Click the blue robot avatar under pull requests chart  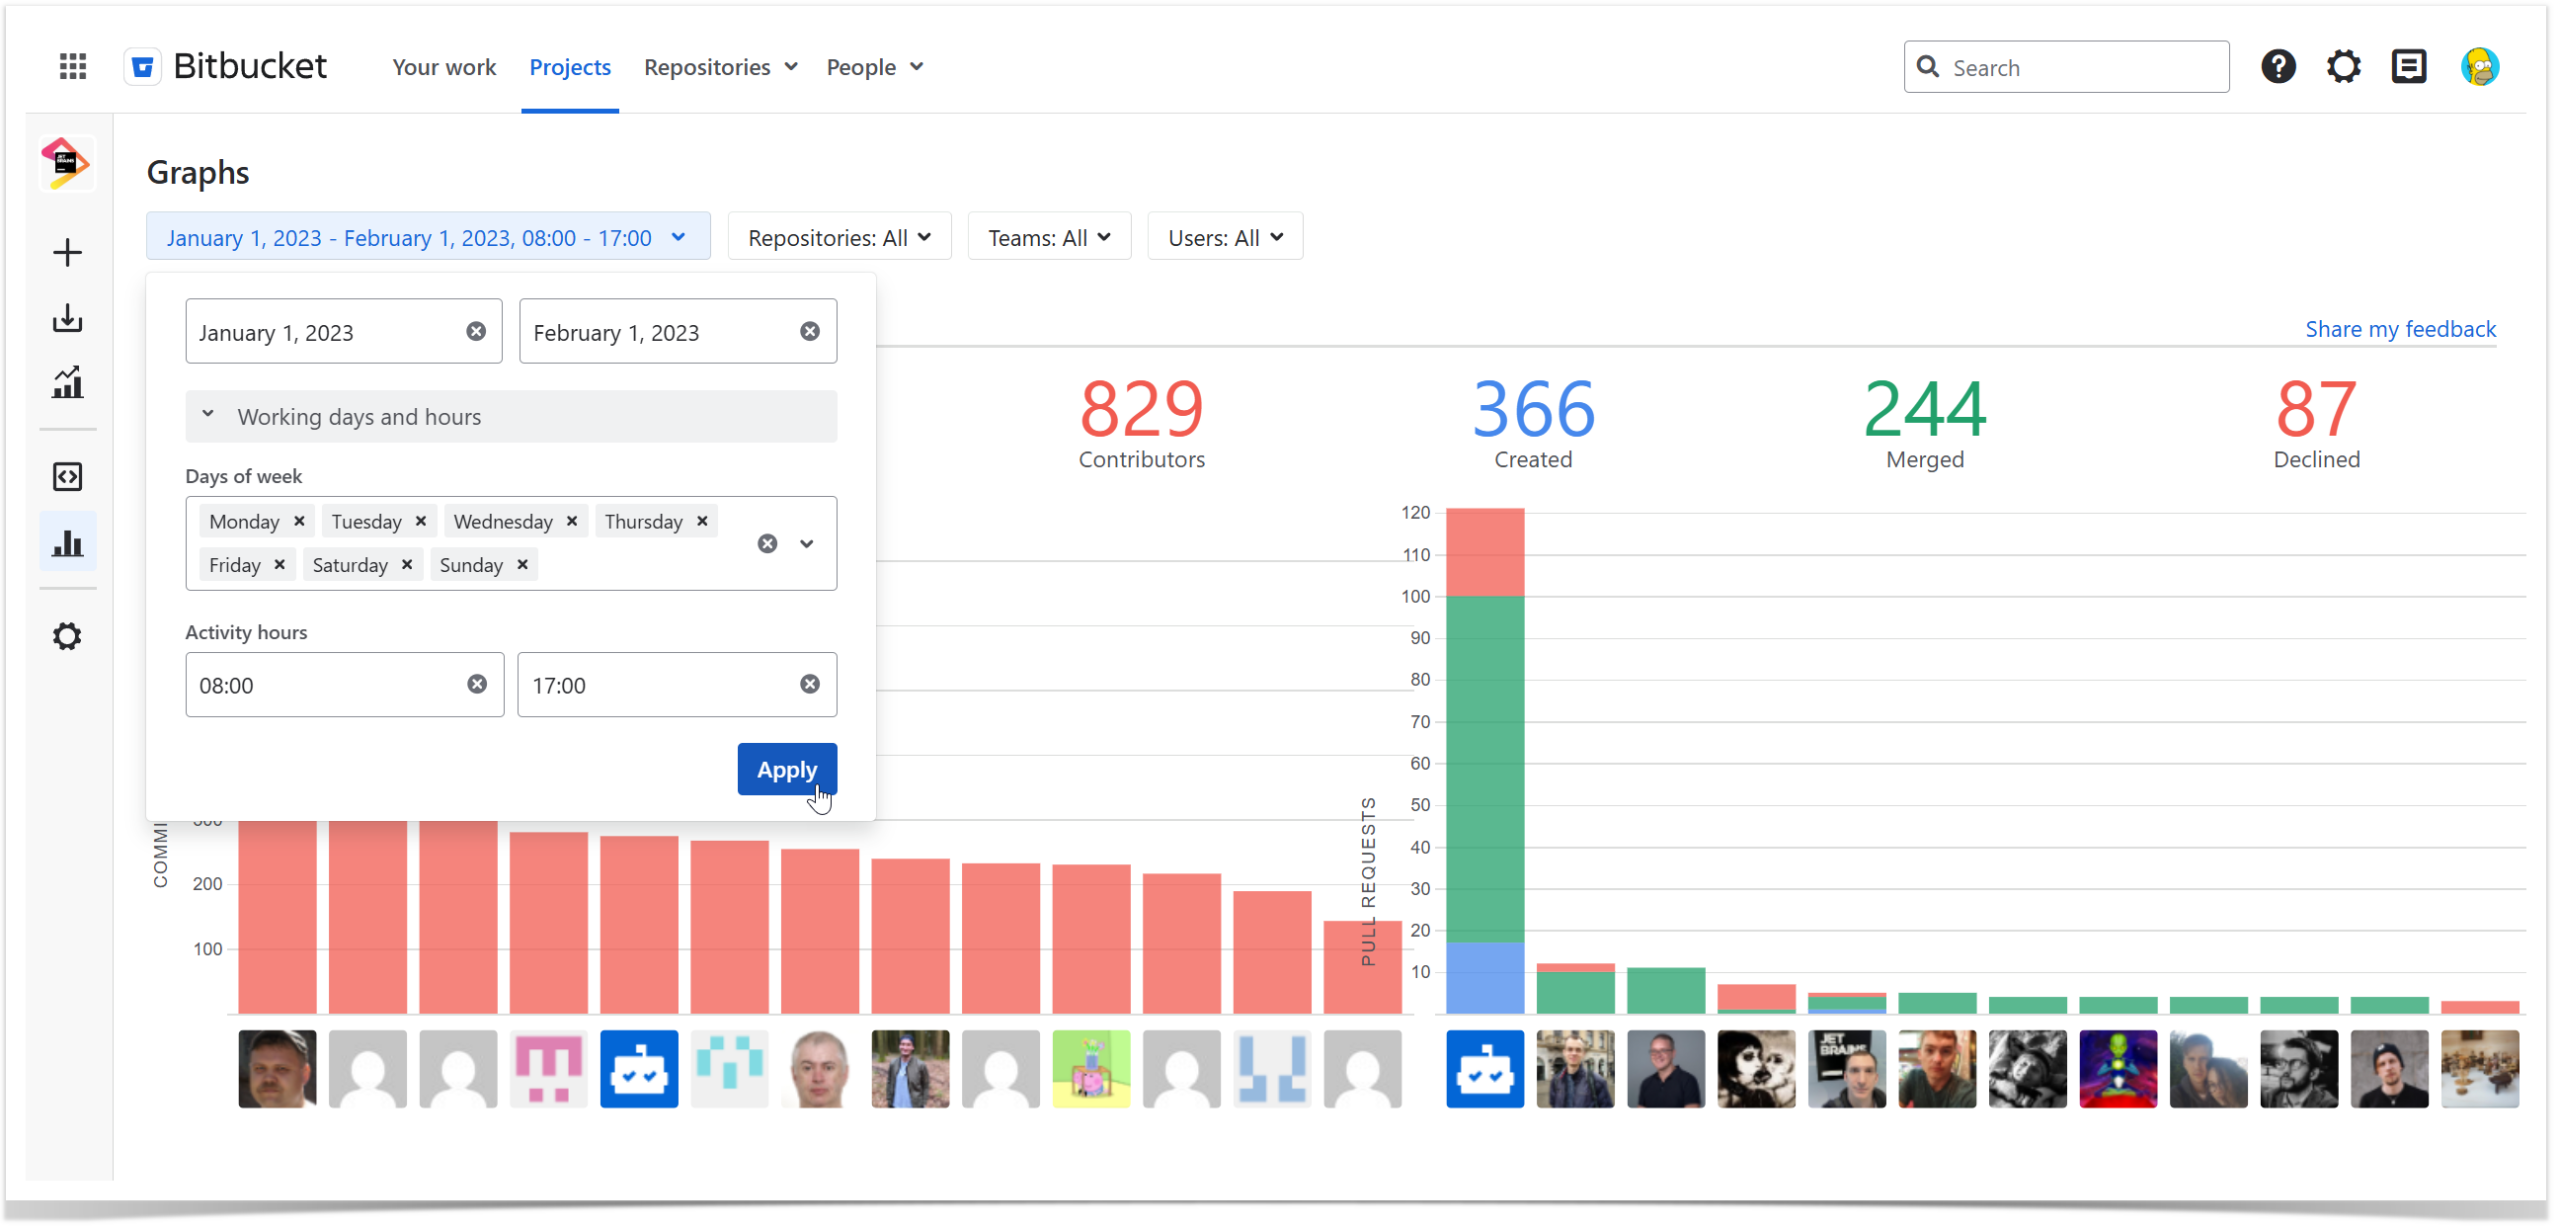tap(1485, 1068)
